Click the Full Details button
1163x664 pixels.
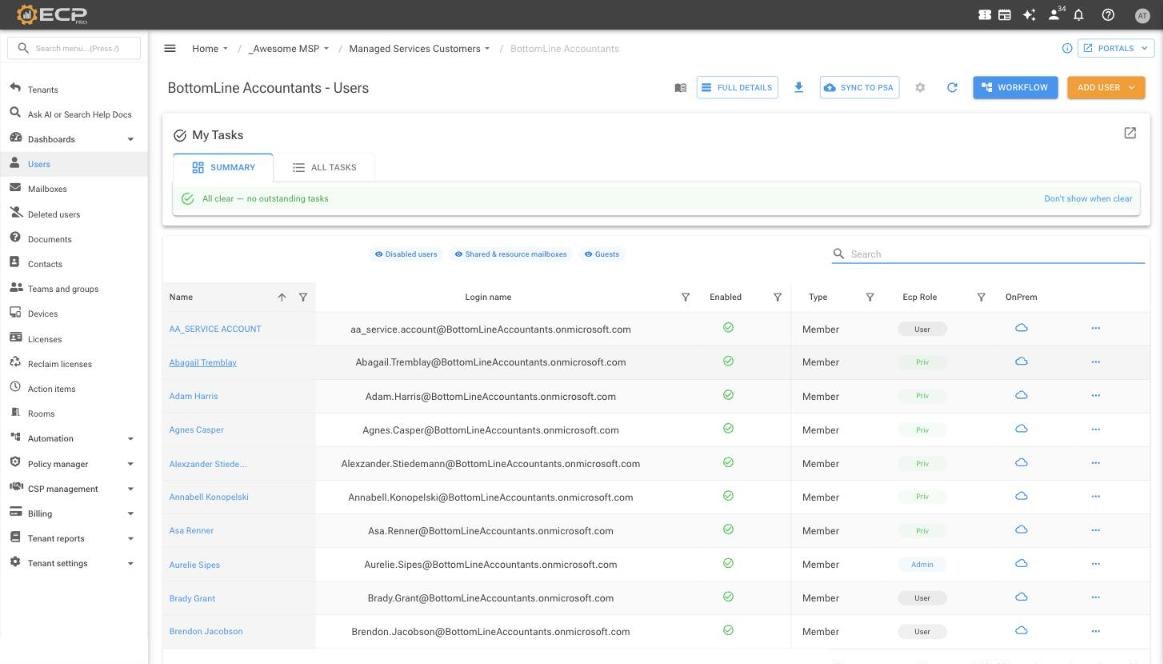point(737,88)
